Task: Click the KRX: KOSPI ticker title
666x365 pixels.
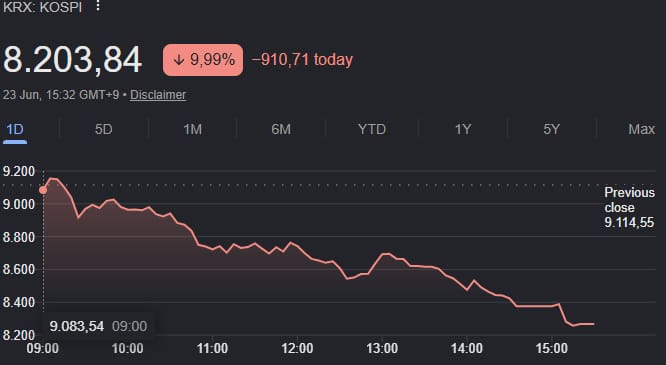Action: pos(42,7)
